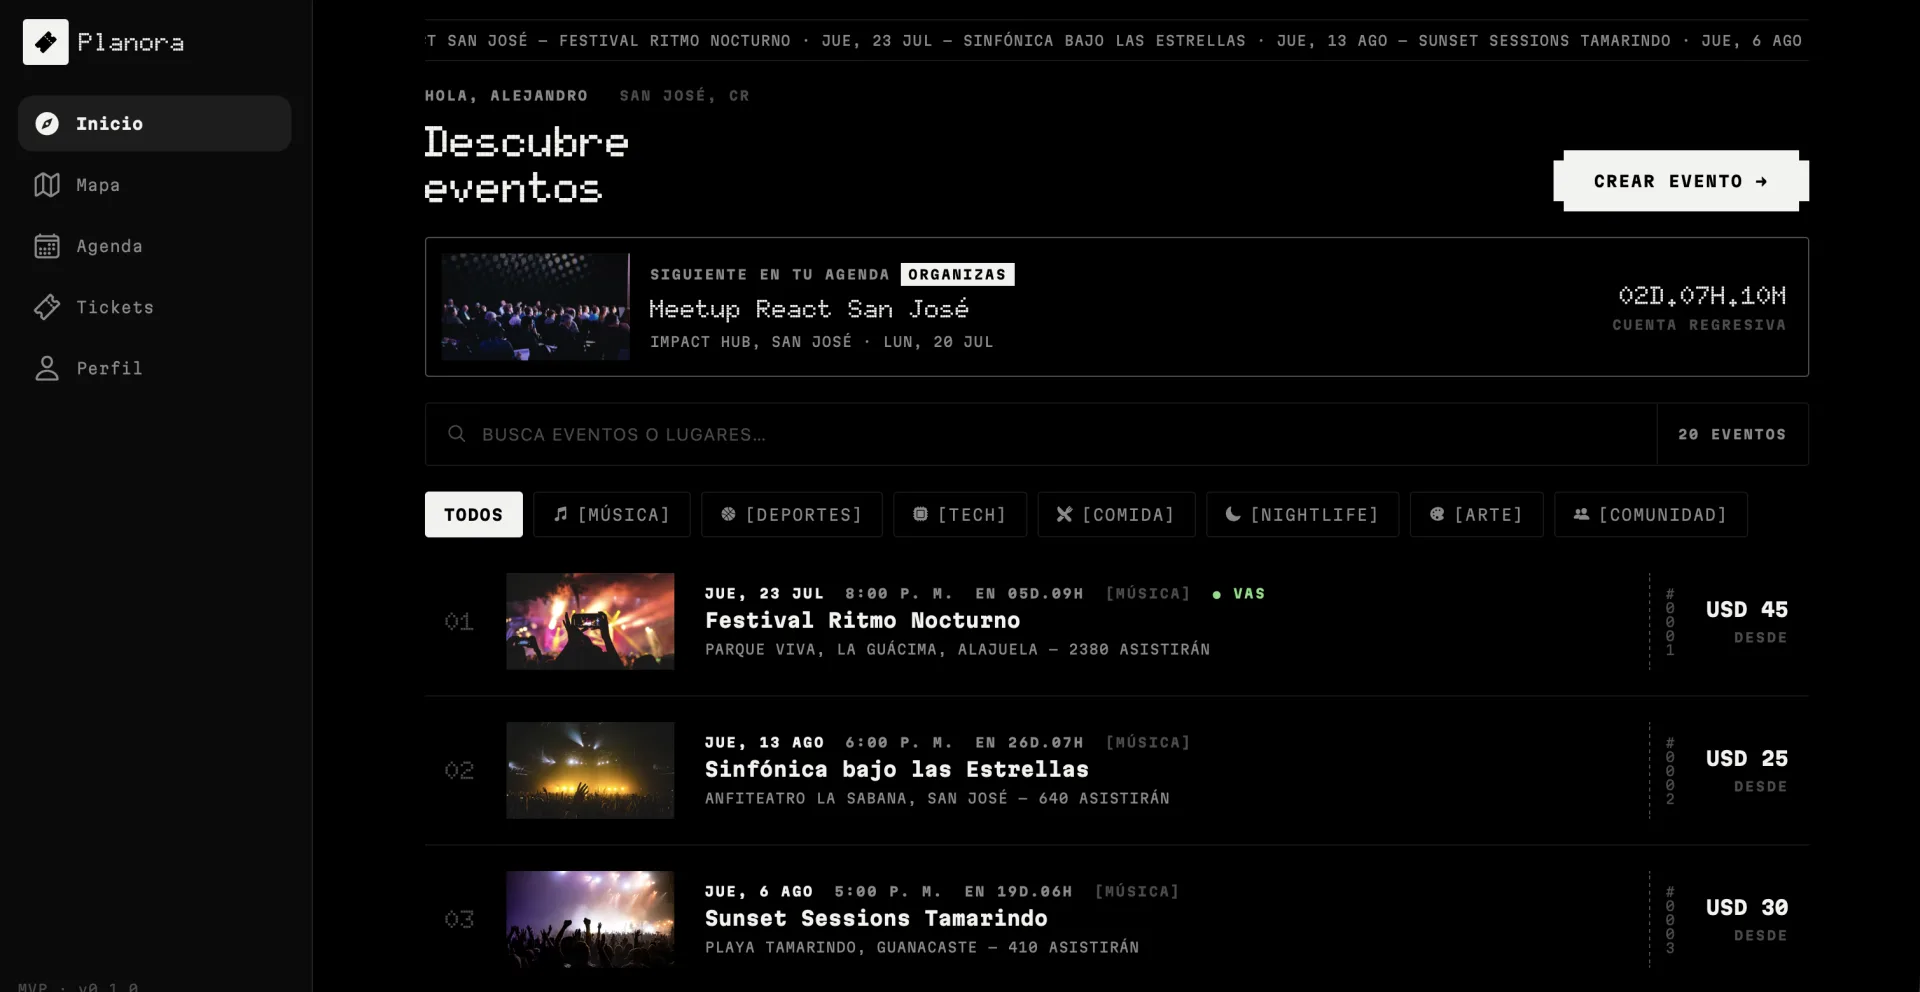
Task: Click the countdown 02D.07H.10M timer
Action: tap(1702, 295)
